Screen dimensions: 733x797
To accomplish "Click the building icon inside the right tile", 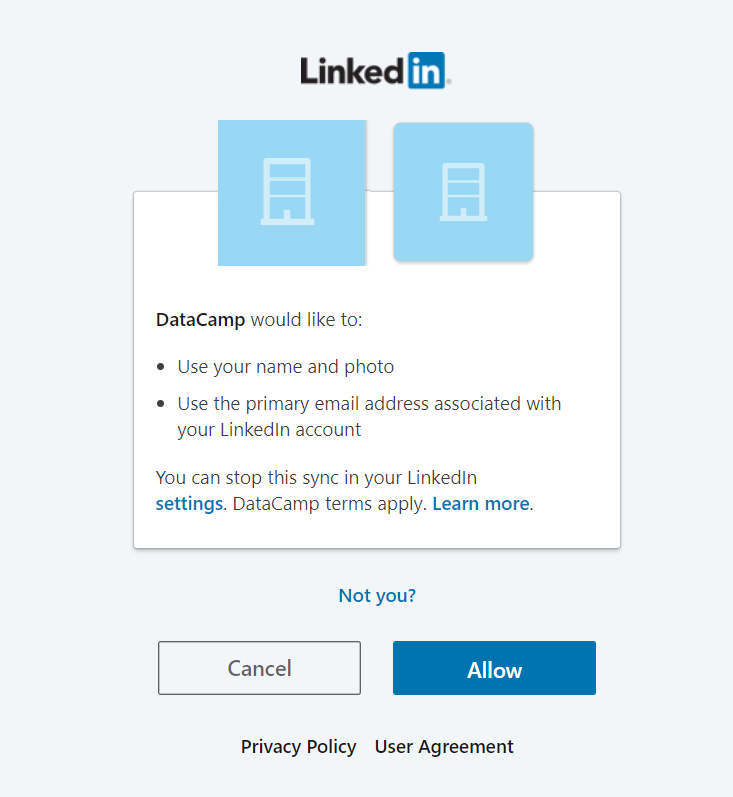I will 463,192.
